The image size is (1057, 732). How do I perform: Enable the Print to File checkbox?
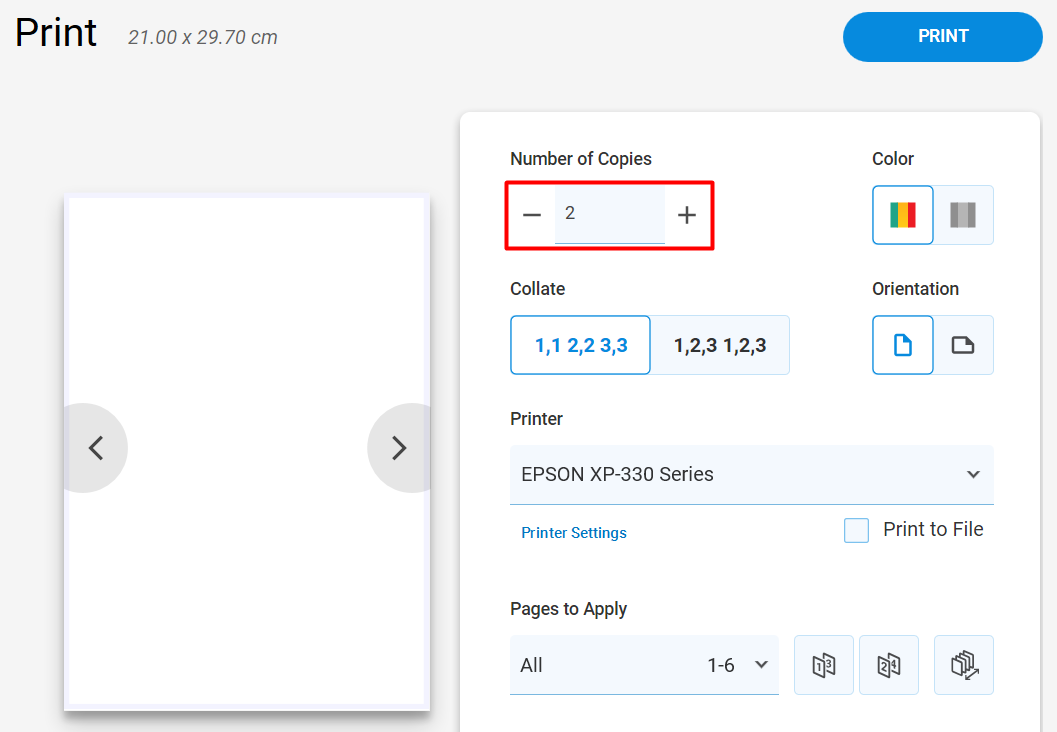(x=856, y=530)
